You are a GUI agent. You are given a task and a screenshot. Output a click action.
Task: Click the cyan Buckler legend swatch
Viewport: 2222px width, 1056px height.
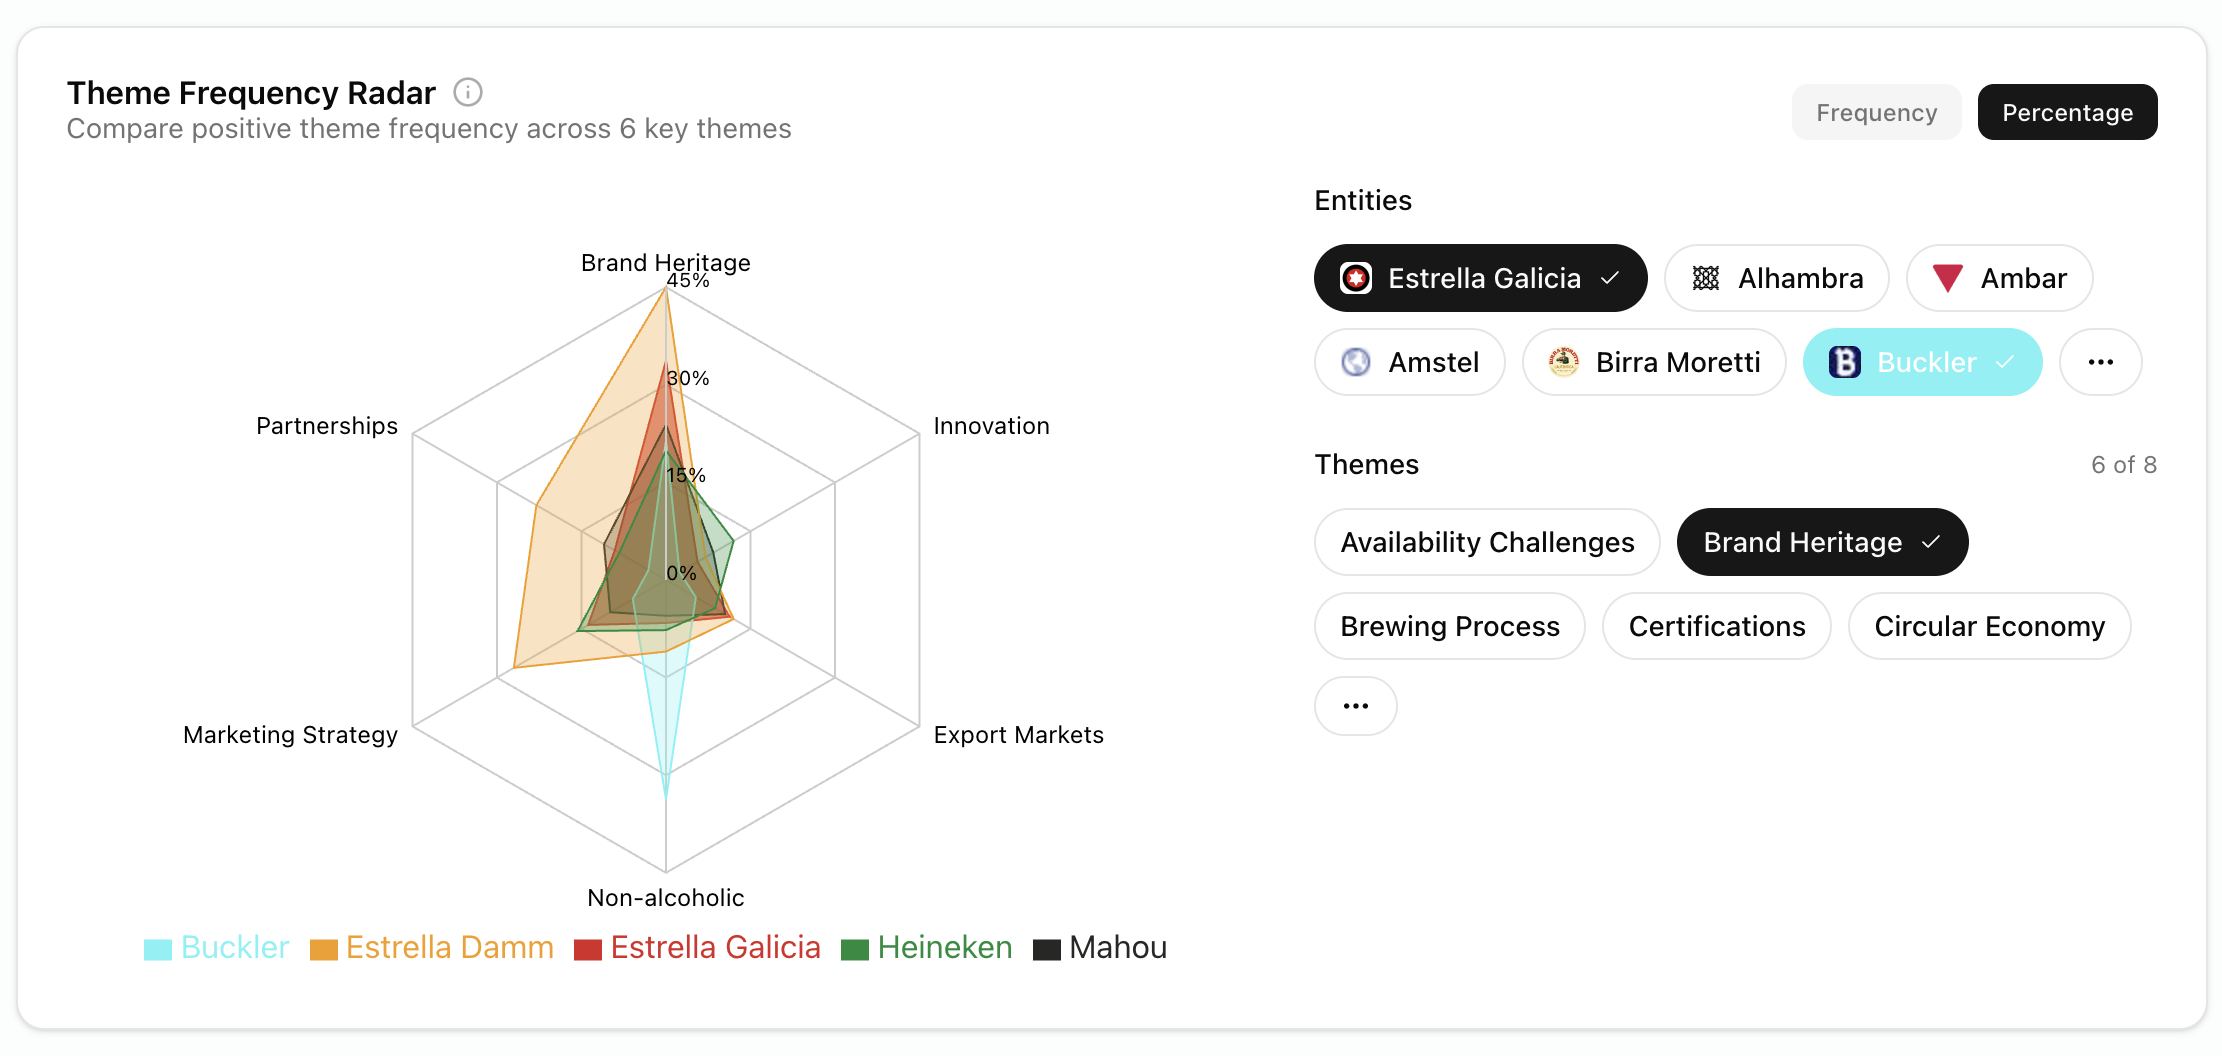pos(158,947)
